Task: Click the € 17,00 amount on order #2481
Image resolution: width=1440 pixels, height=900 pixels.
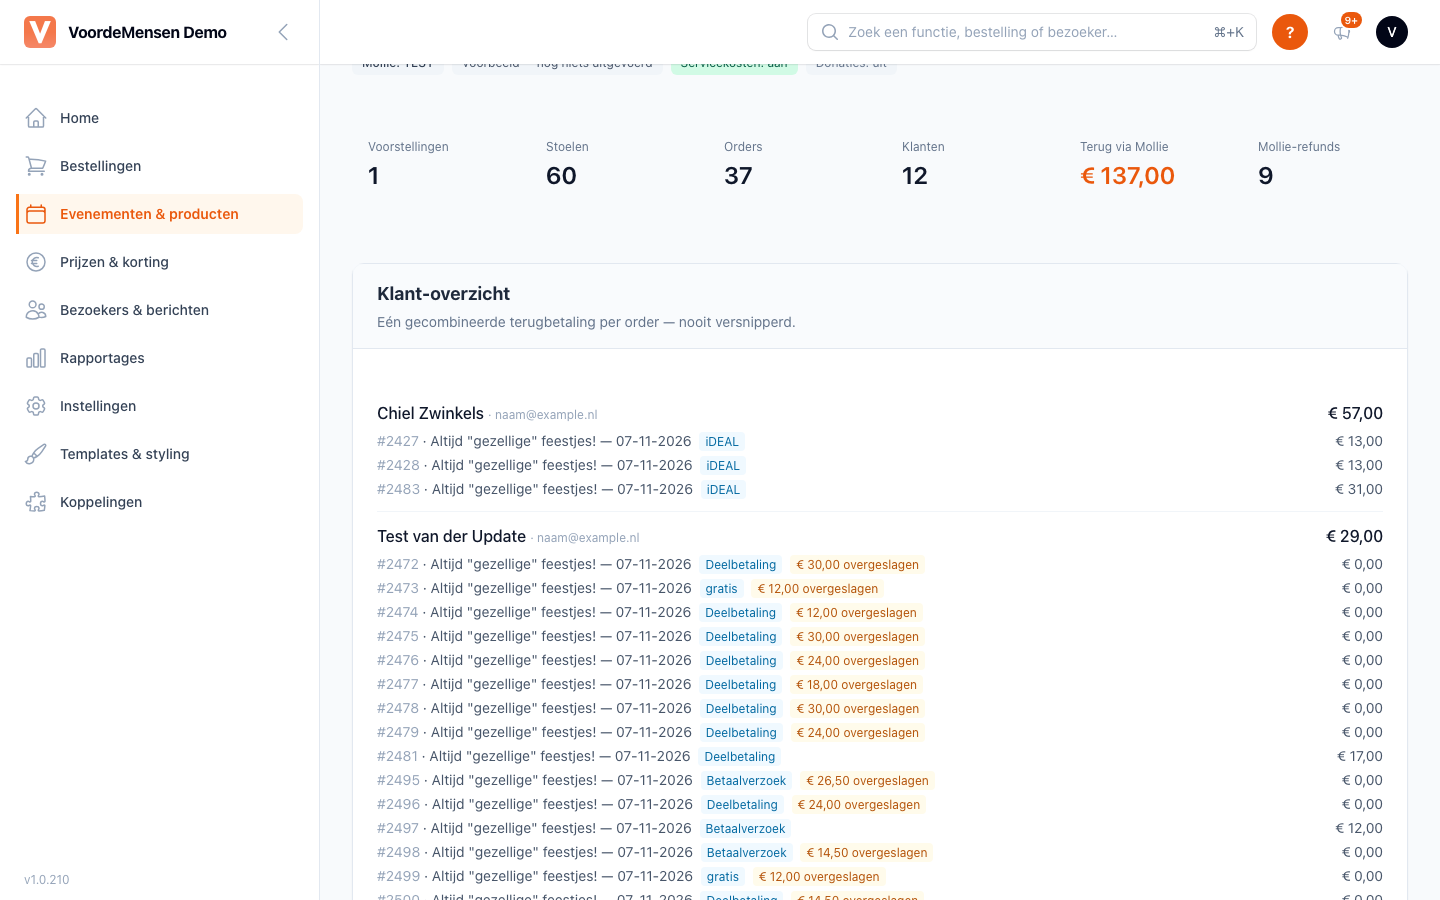Action: click(x=1360, y=756)
